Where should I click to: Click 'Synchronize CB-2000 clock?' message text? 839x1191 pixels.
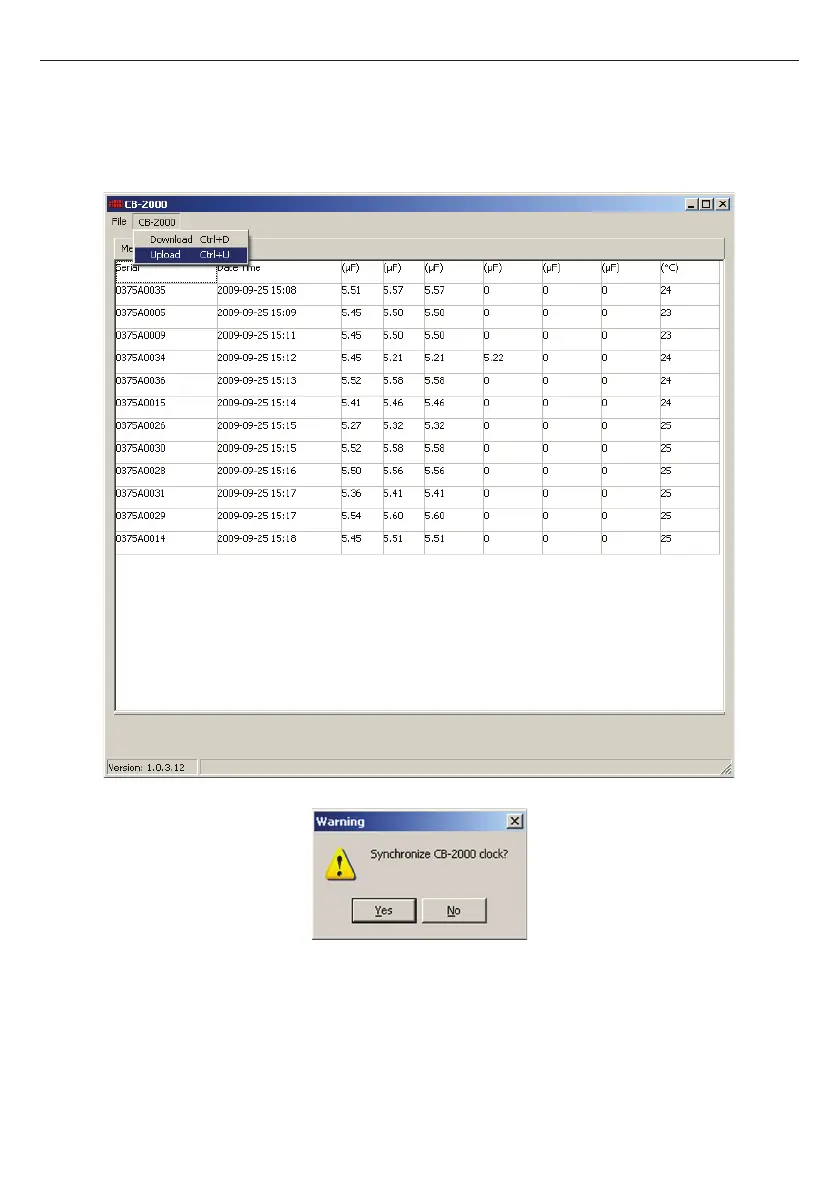pyautogui.click(x=439, y=855)
